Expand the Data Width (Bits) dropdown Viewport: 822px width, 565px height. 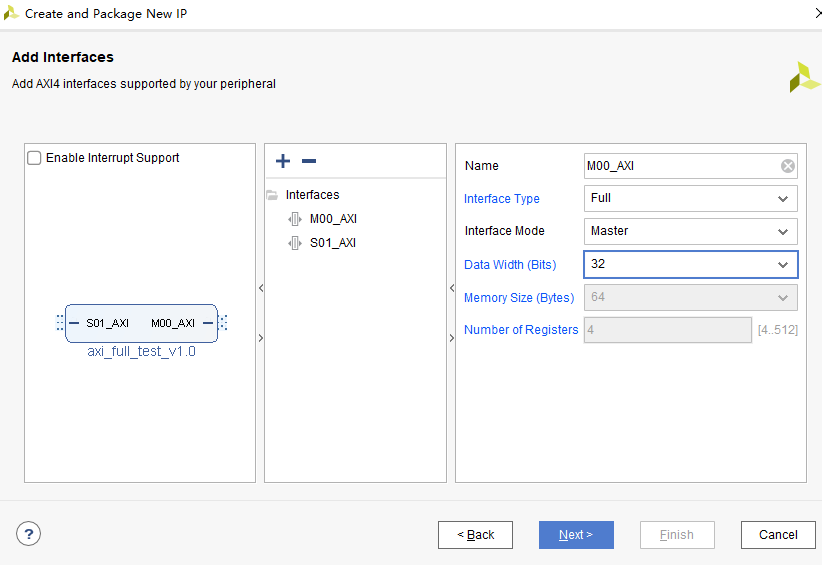[x=690, y=264]
